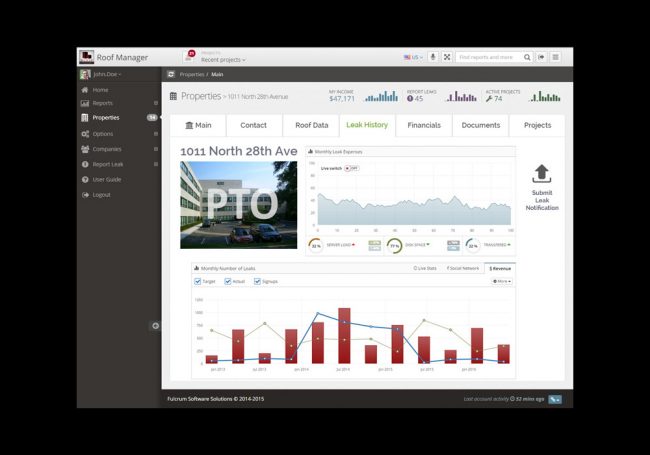Viewport: 650px width, 455px height.
Task: Click the exclamation icon next to 45
Action: pos(410,99)
